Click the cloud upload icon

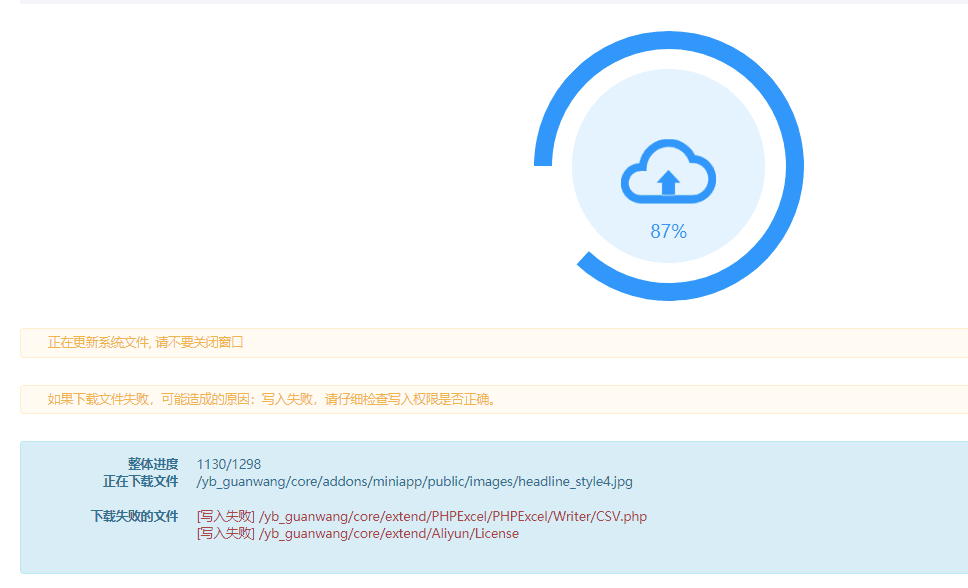pyautogui.click(x=668, y=172)
